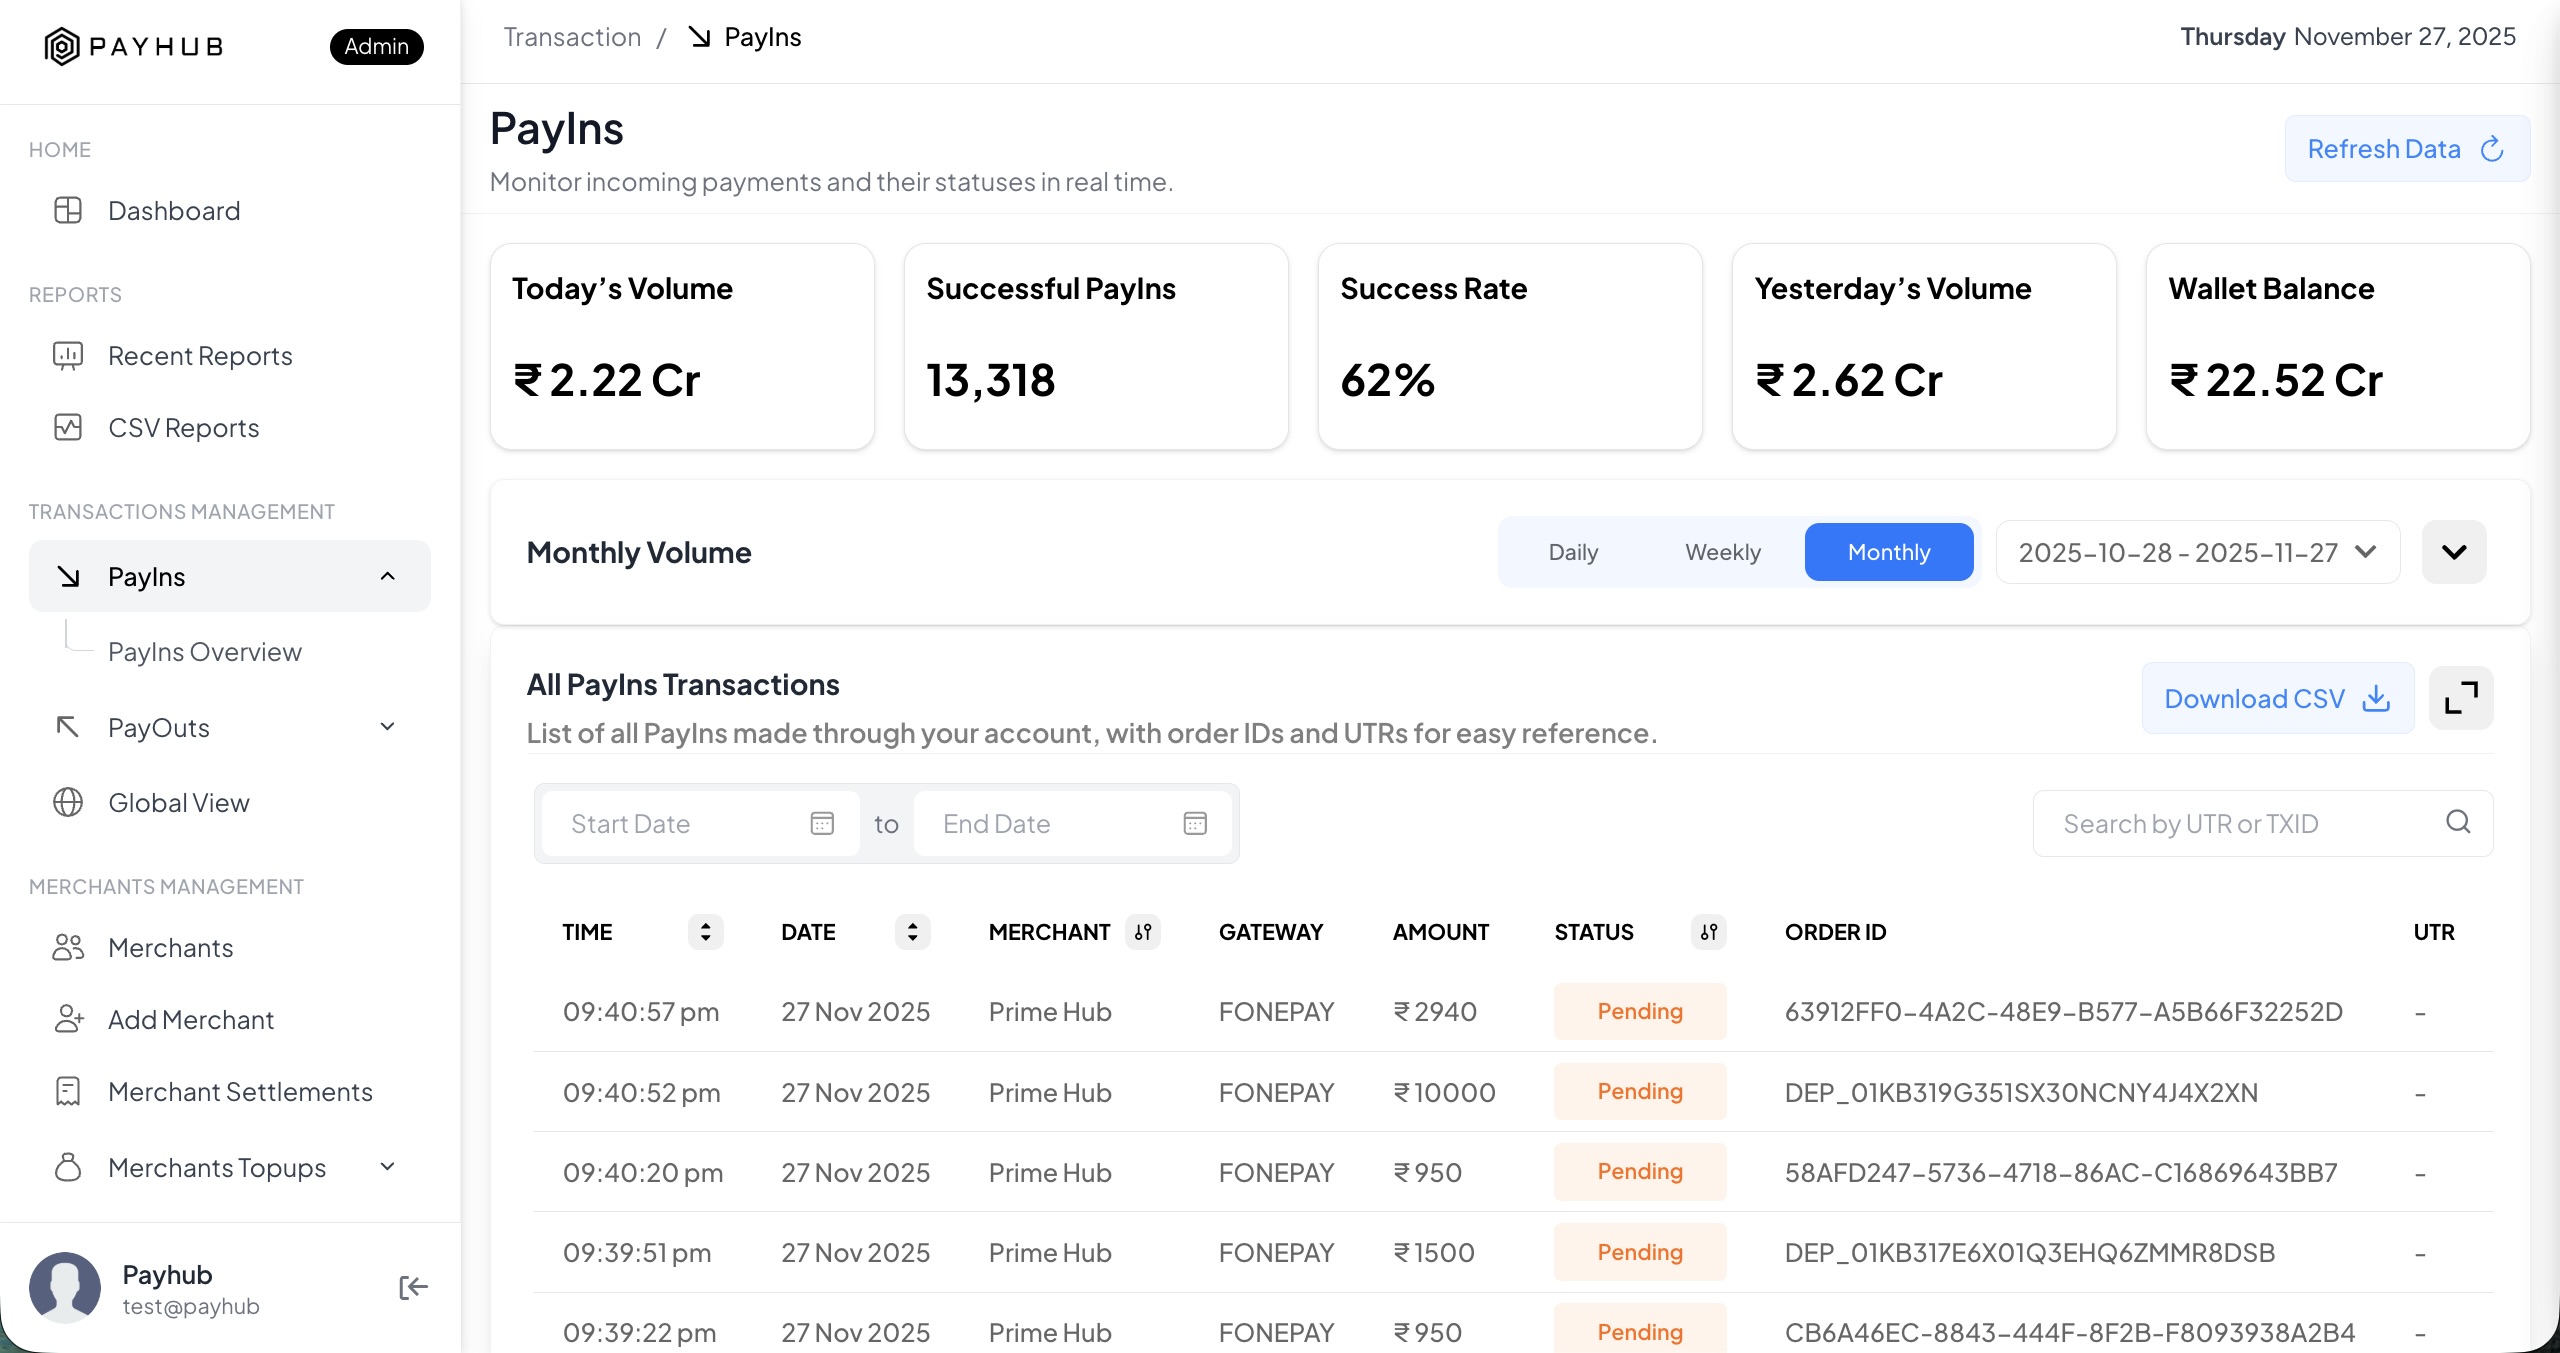The image size is (2560, 1353).
Task: Click Download CSV button
Action: (x=2277, y=698)
